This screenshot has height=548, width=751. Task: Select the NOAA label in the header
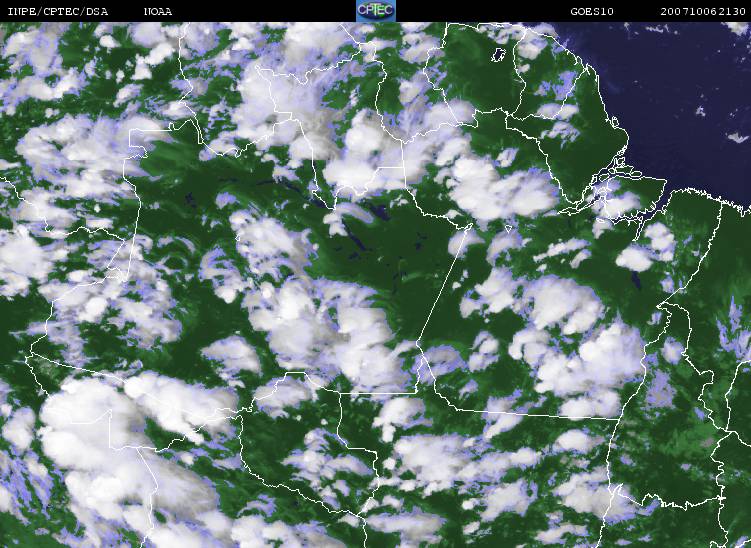[158, 11]
